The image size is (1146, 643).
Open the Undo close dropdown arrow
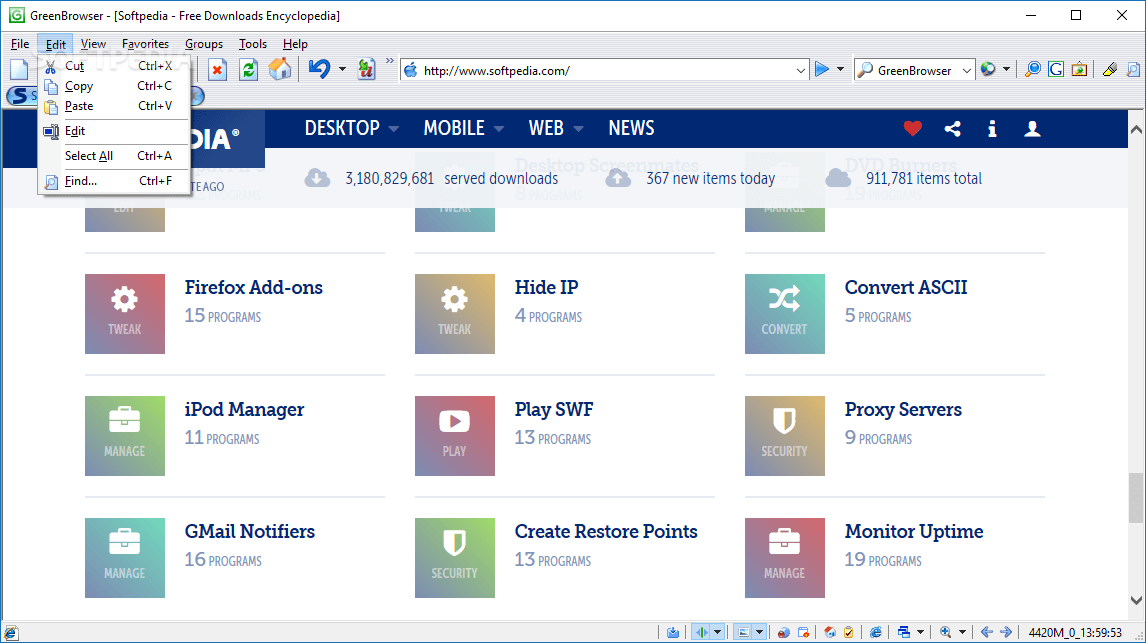coord(341,69)
